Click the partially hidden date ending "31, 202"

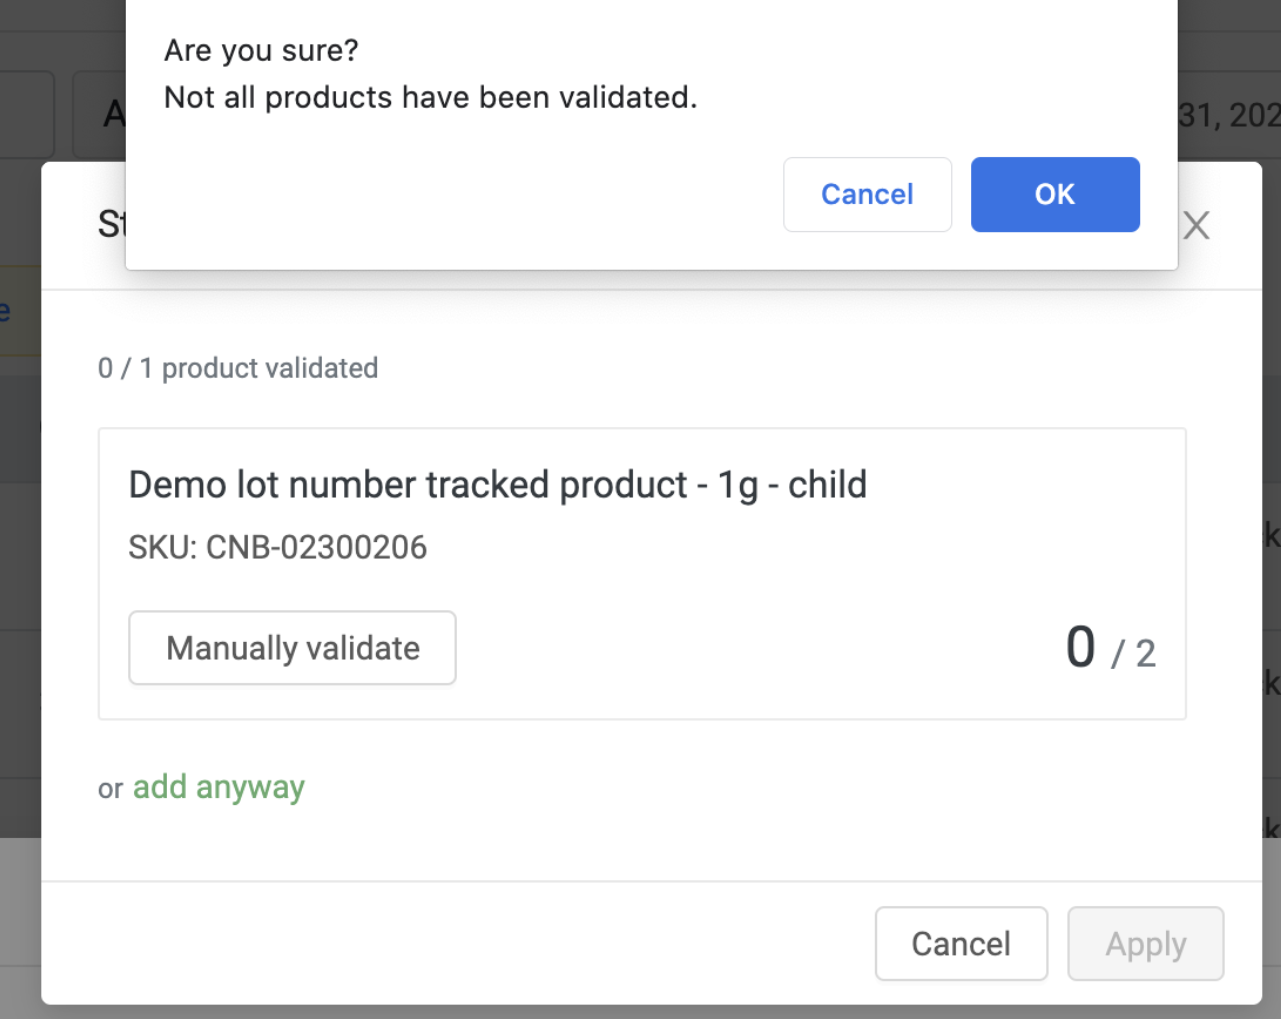1229,116
